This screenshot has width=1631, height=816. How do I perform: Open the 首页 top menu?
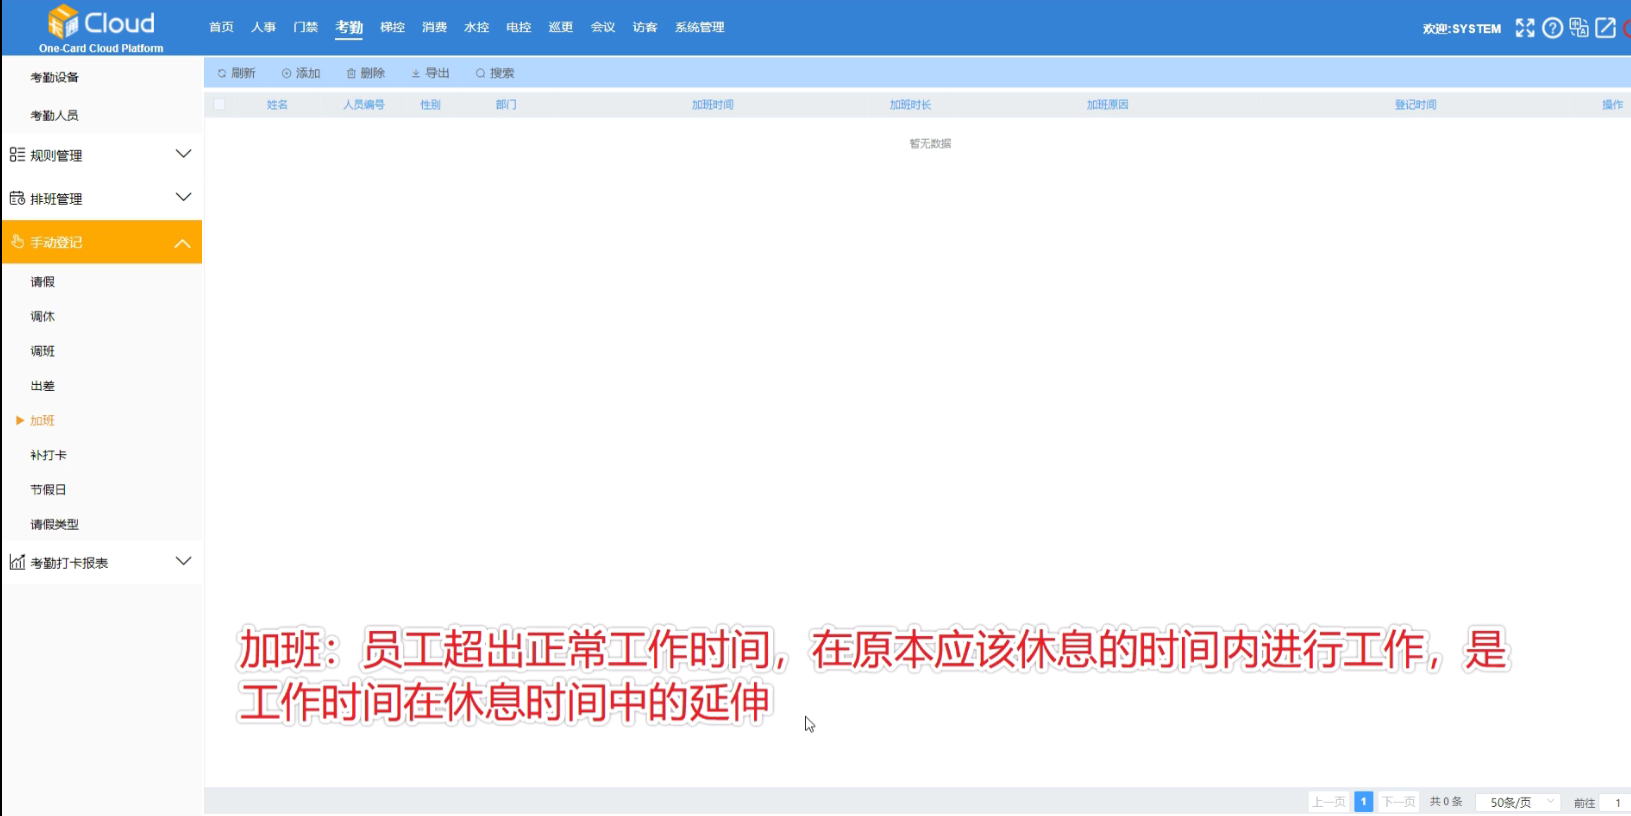click(221, 27)
